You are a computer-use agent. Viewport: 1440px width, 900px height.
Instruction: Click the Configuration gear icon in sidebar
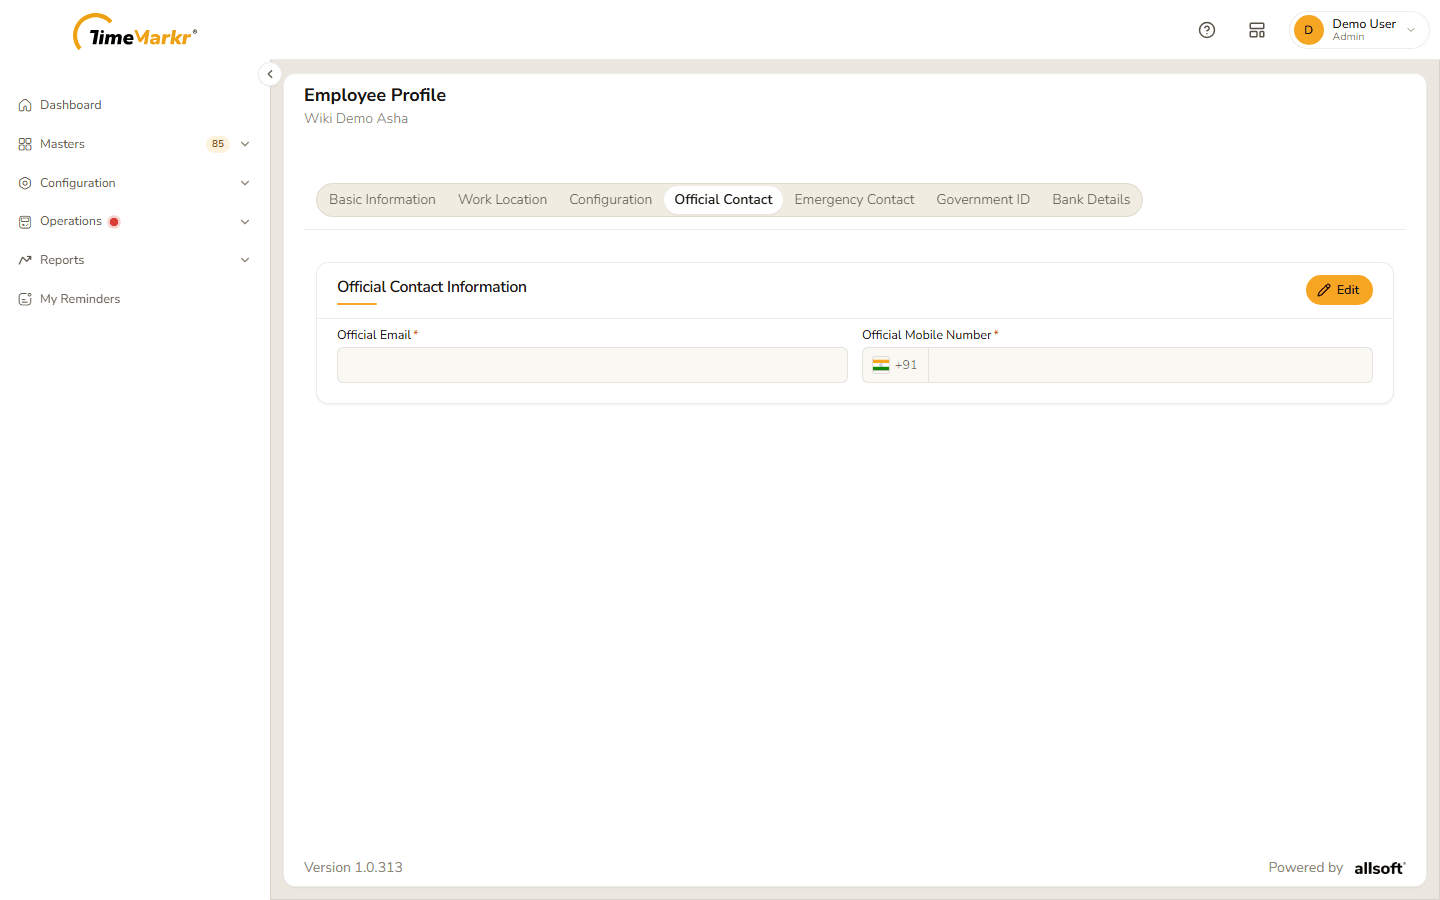25,183
